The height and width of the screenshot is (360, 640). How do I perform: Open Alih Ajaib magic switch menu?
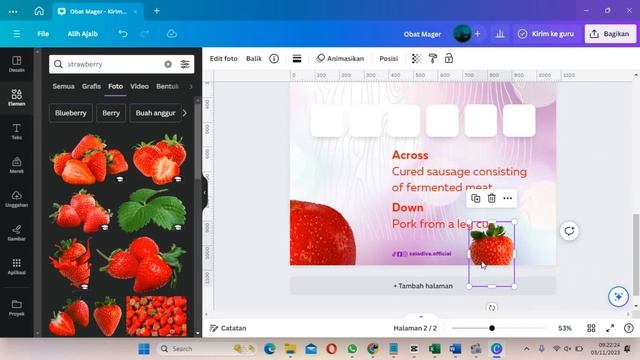coord(82,34)
